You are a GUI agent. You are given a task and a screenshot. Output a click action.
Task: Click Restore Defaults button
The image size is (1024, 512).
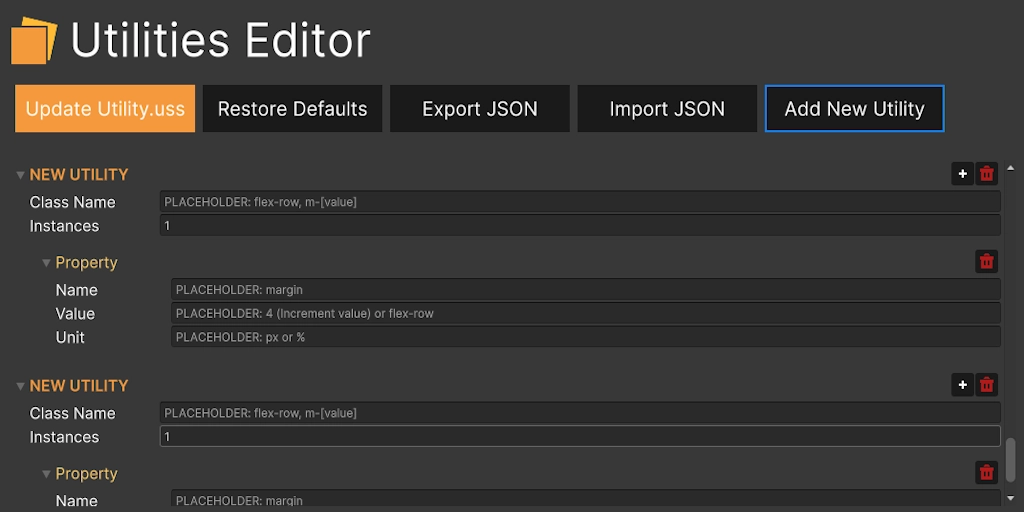point(292,109)
